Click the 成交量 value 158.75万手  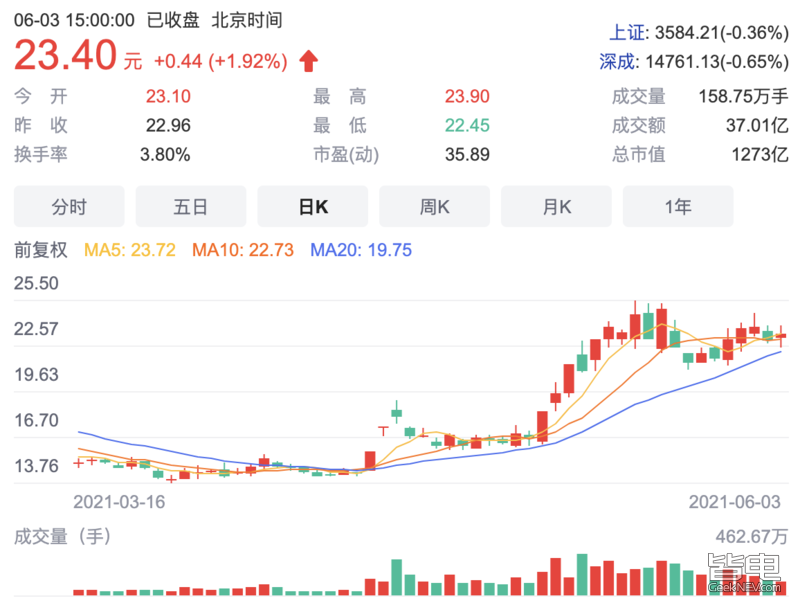pos(743,96)
